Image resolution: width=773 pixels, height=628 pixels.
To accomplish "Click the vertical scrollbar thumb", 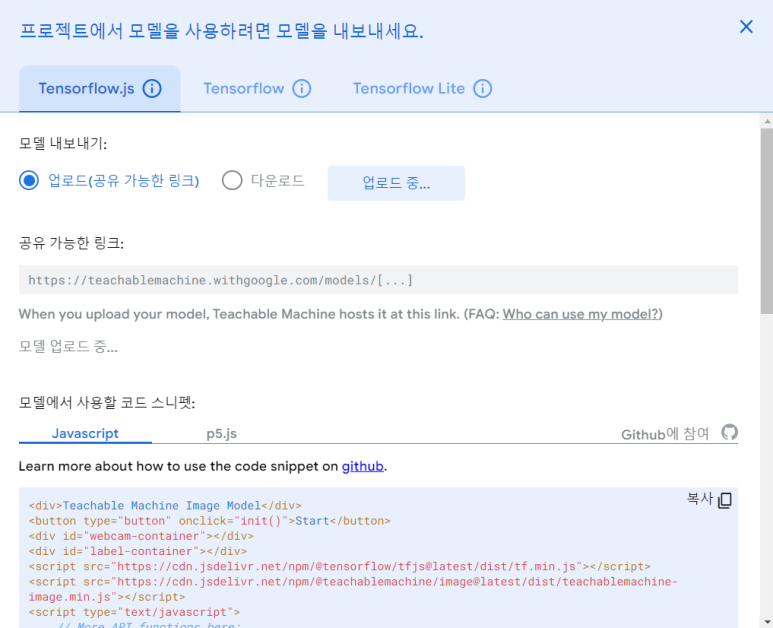I will click(767, 221).
